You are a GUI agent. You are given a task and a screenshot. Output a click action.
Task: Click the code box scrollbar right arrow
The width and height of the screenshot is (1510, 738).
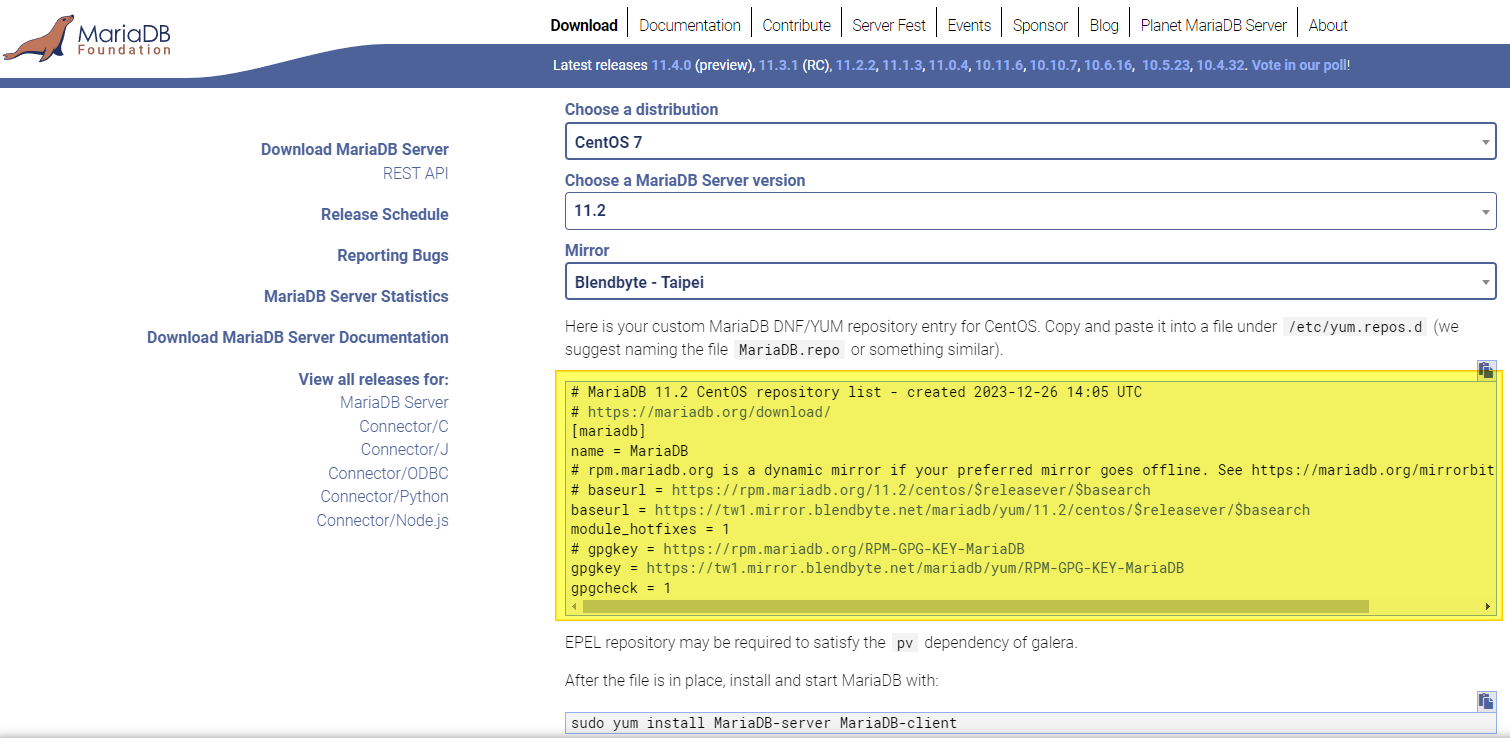click(x=1488, y=606)
